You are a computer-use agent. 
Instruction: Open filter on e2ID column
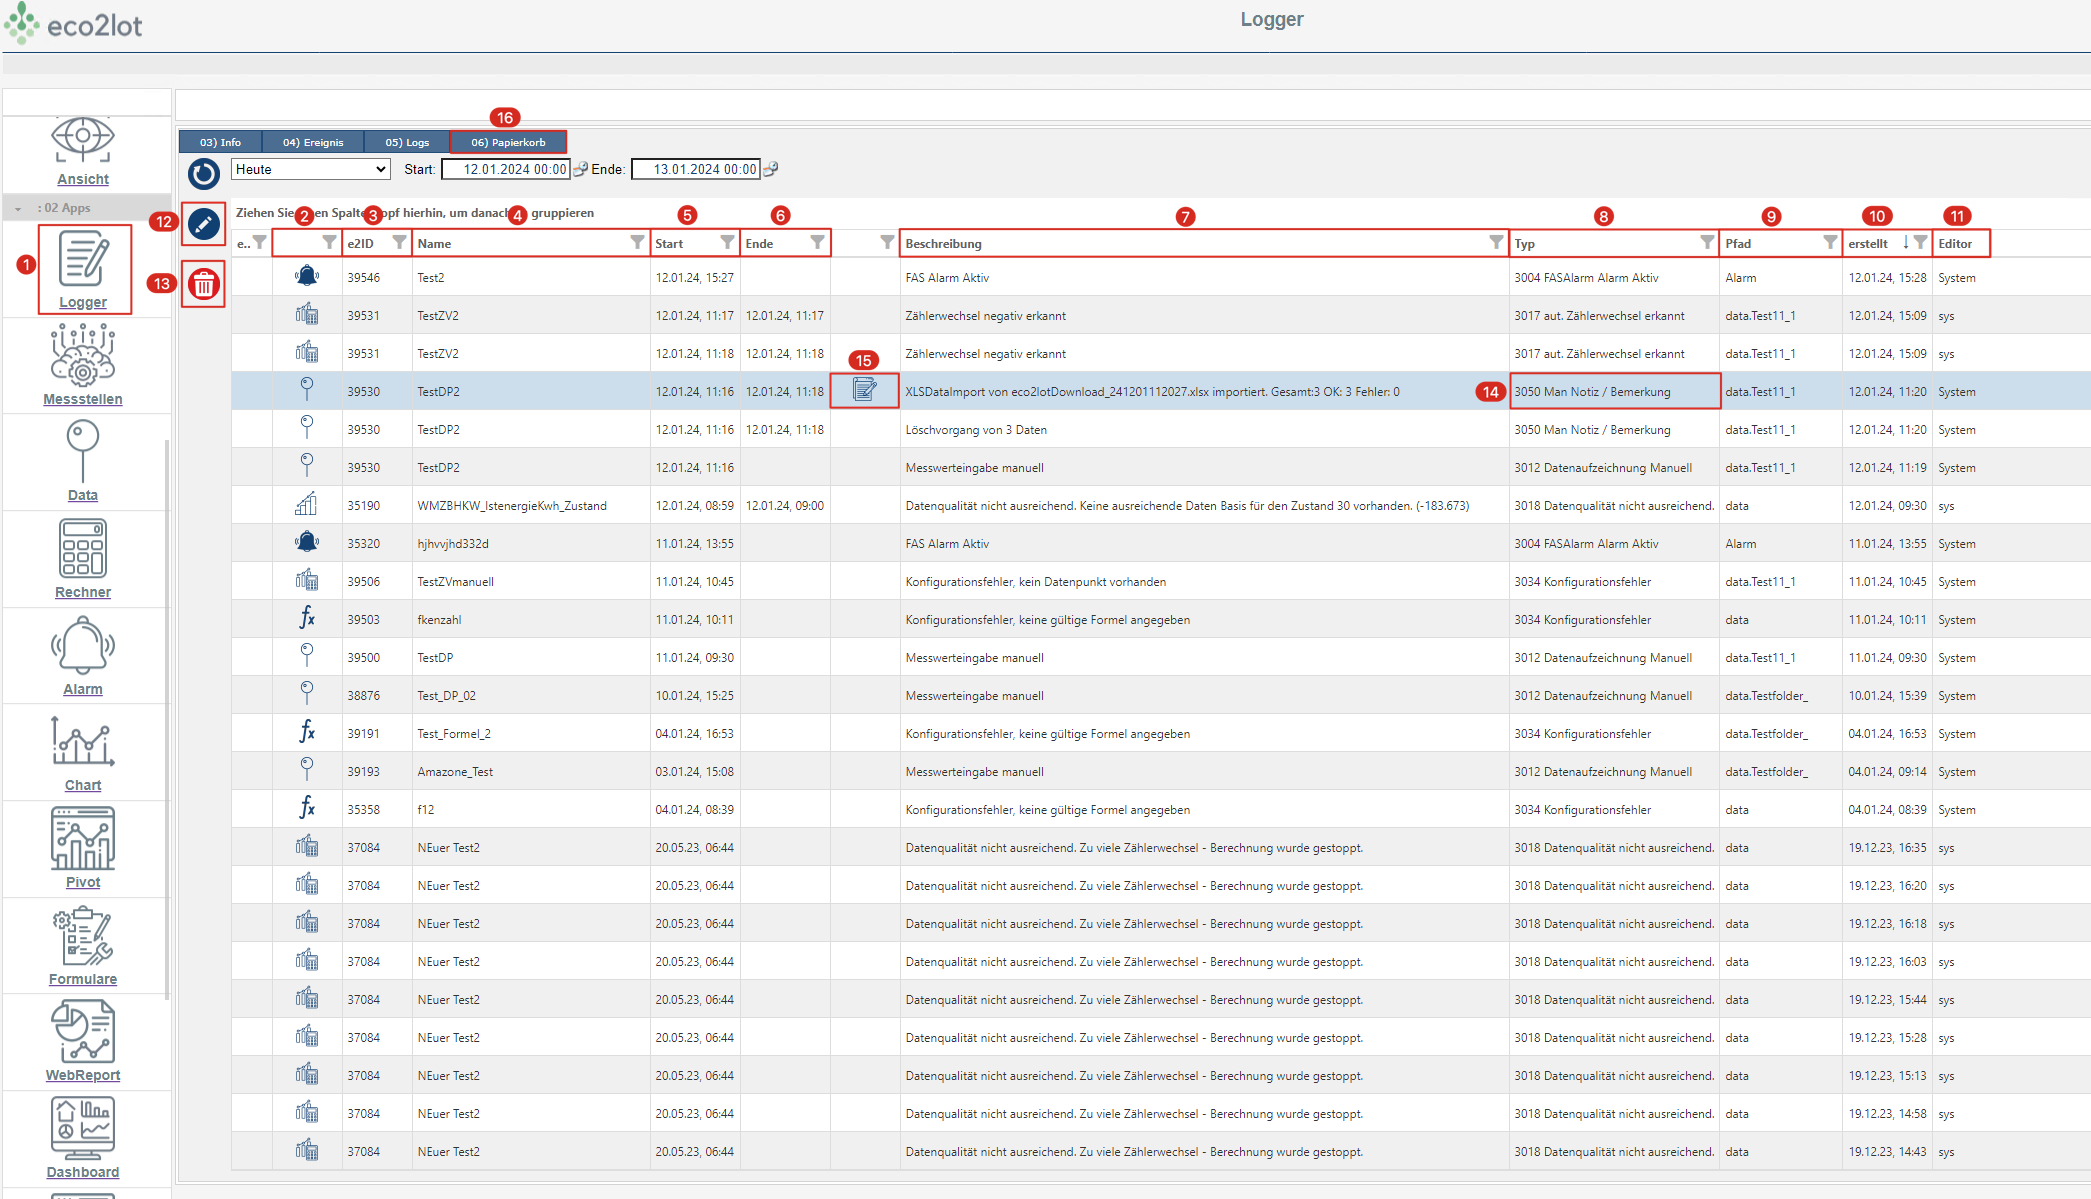tap(399, 242)
